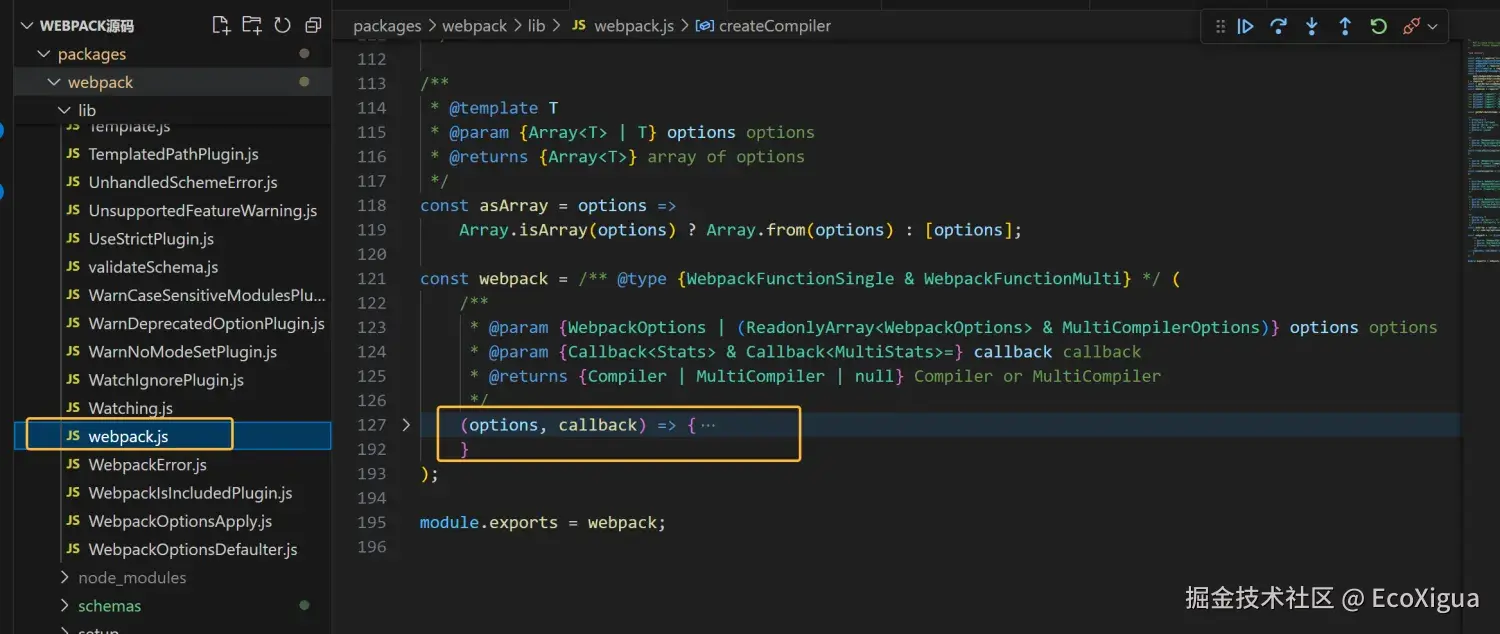Viewport: 1500px width, 634px height.
Task: Click 'const asArray' declaration text
Action: tap(484, 205)
